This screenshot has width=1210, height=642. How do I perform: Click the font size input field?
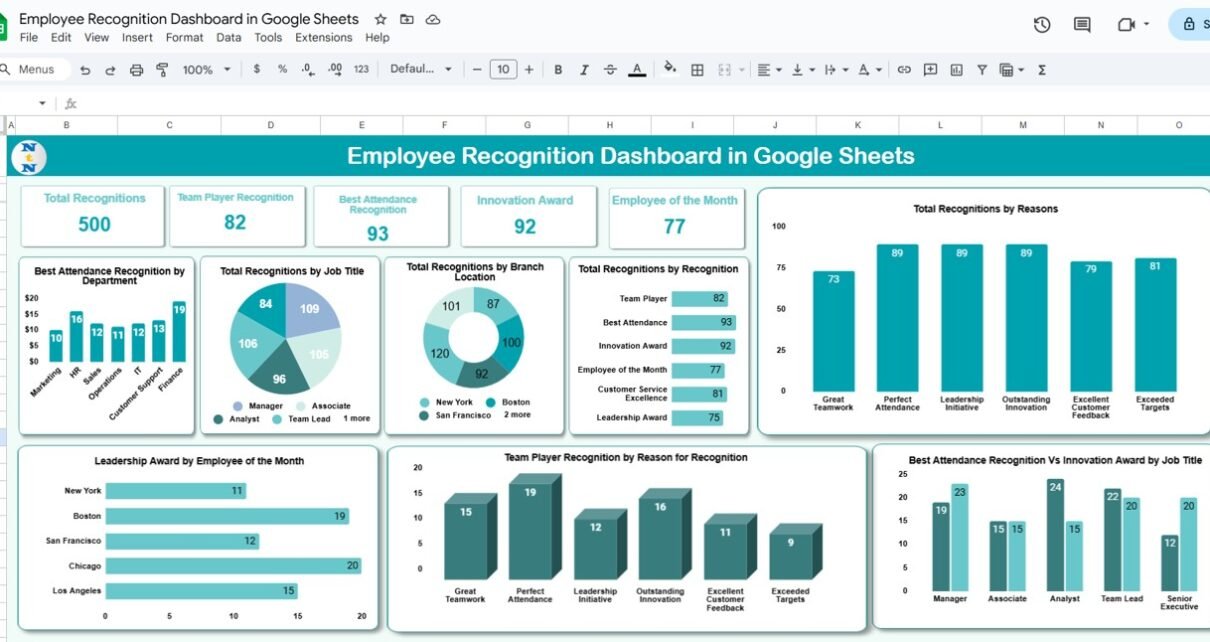click(x=503, y=70)
